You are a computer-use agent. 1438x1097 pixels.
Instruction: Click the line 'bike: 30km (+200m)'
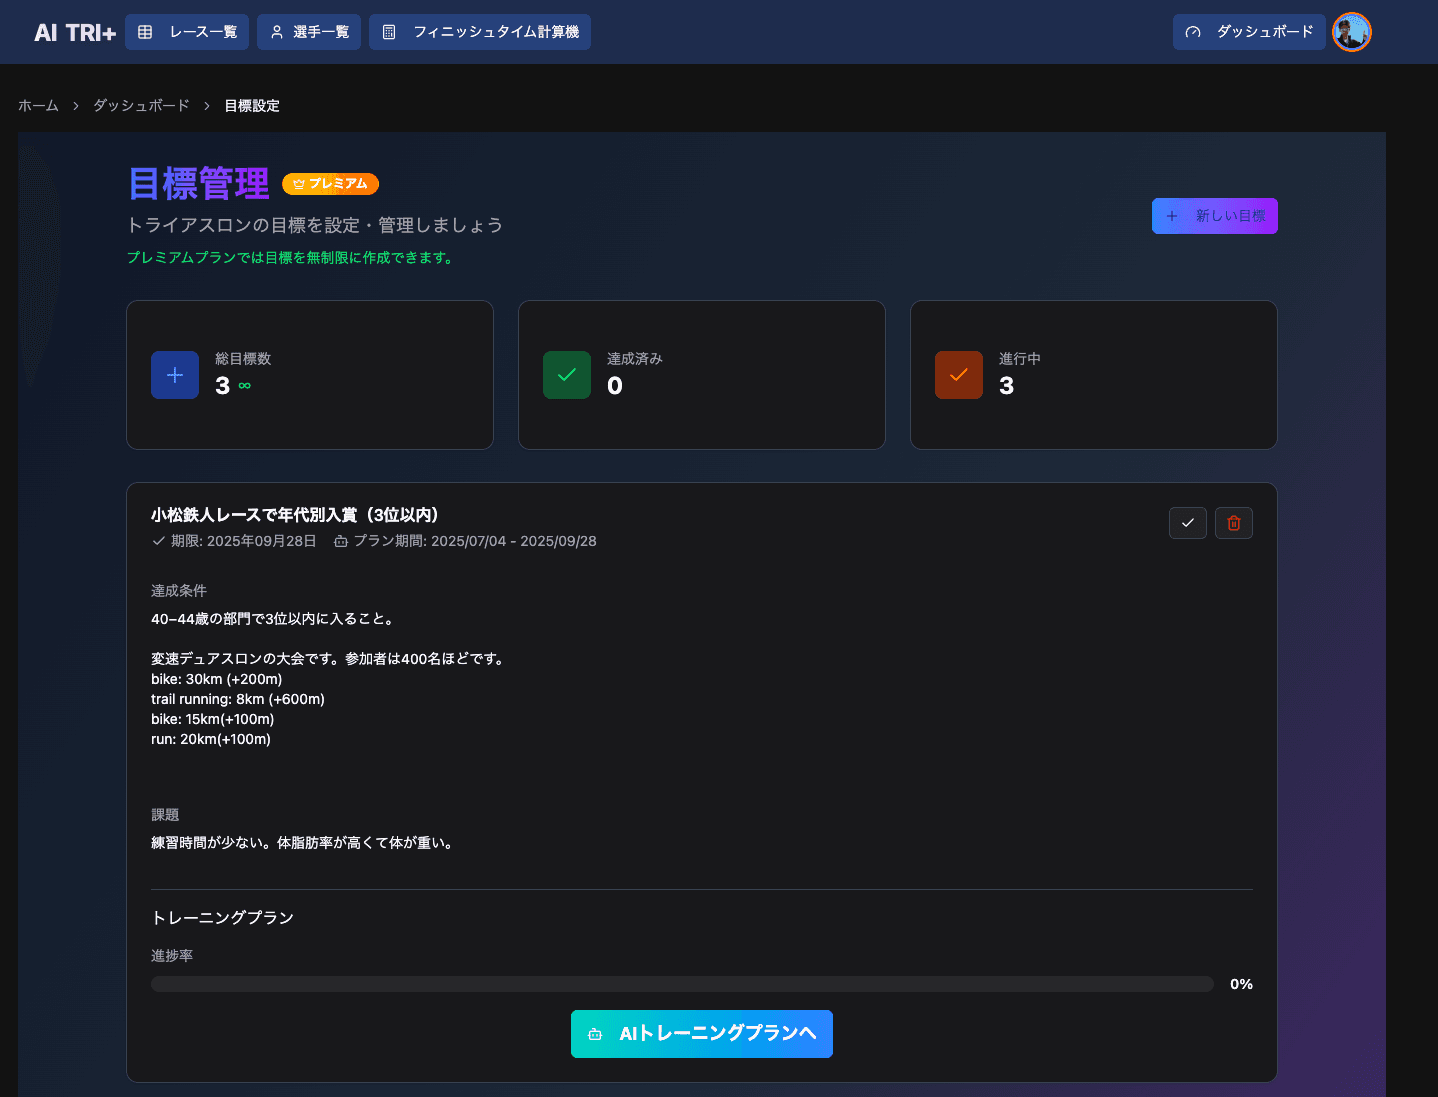pyautogui.click(x=217, y=679)
